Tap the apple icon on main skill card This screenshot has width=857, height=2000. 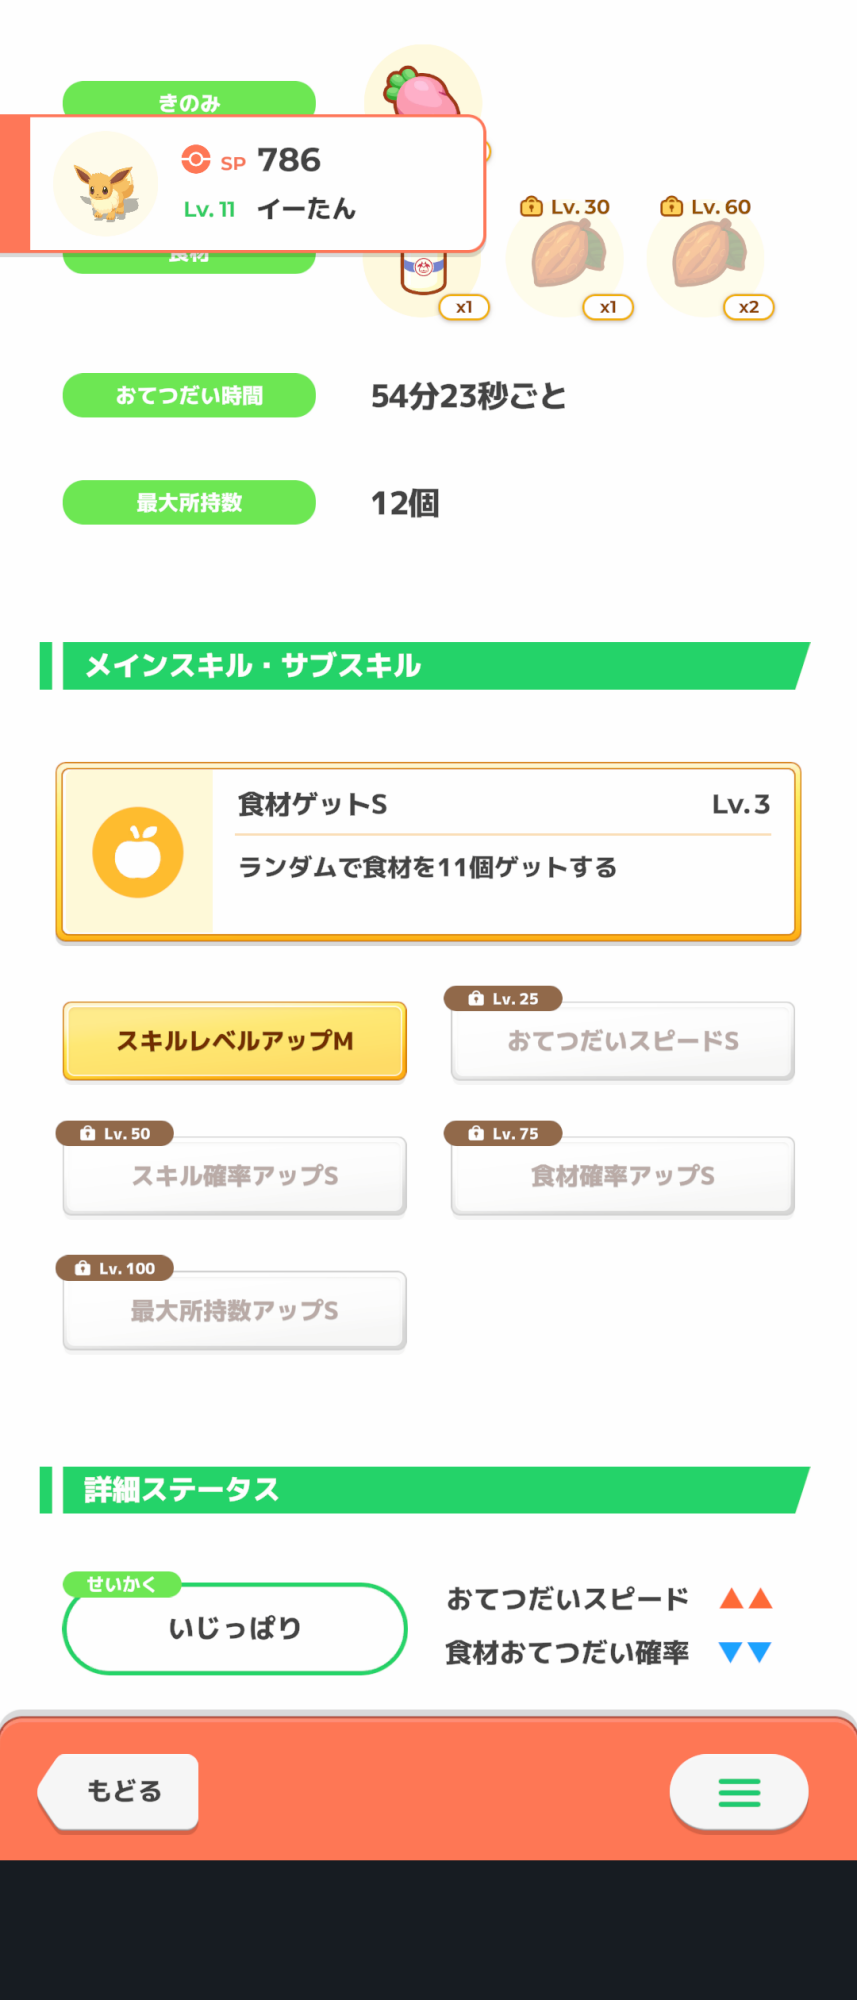pos(138,852)
